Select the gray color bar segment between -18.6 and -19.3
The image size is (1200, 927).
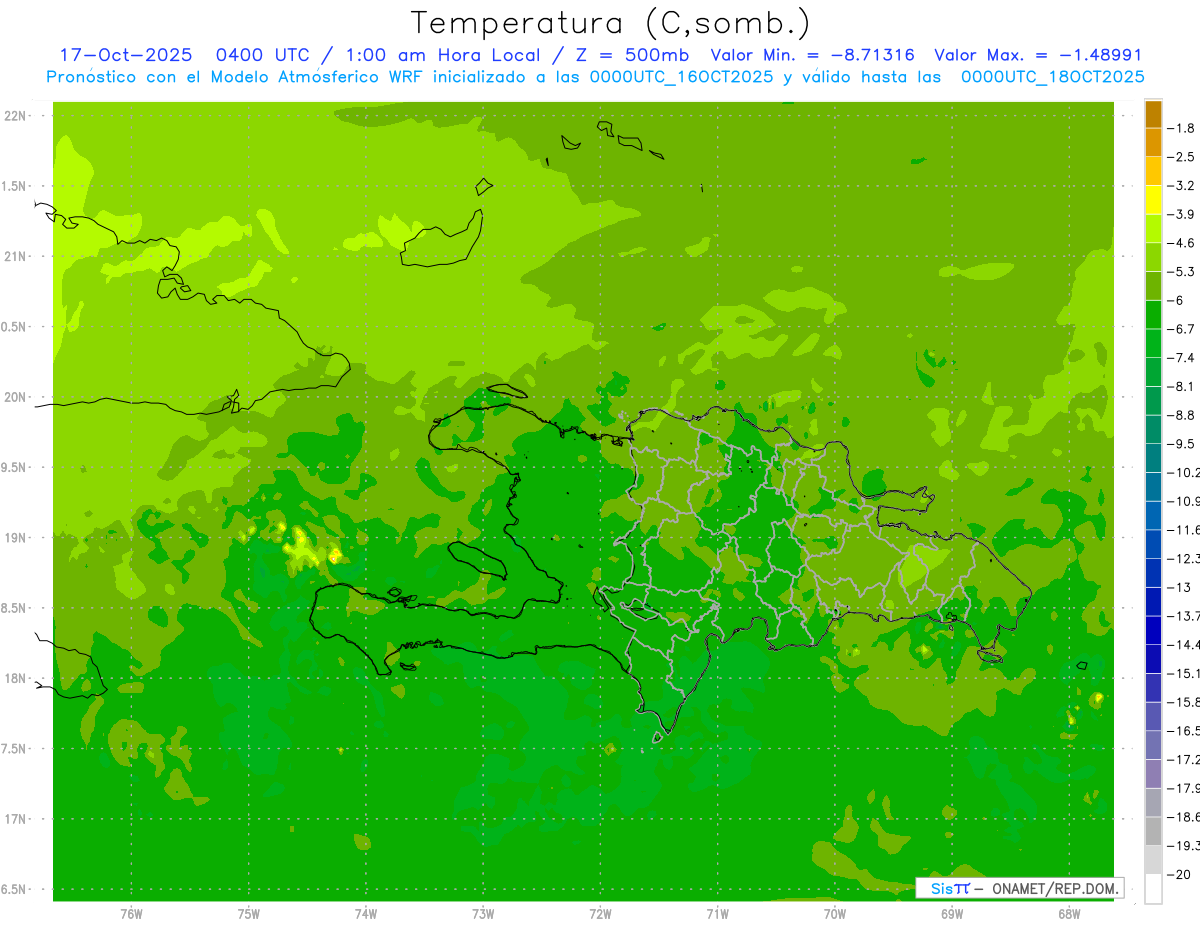(1153, 832)
